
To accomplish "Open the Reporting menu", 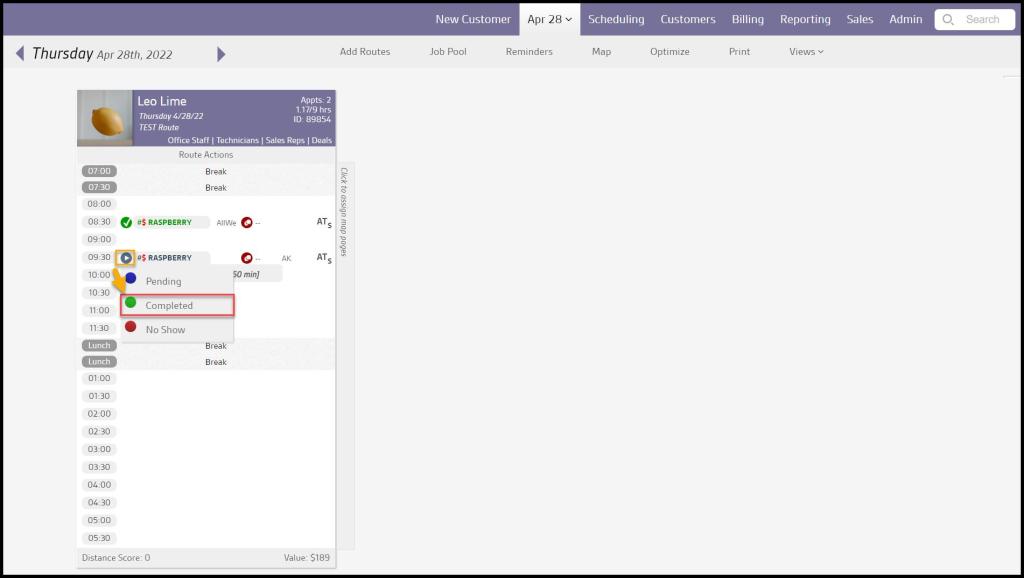I will (x=805, y=19).
